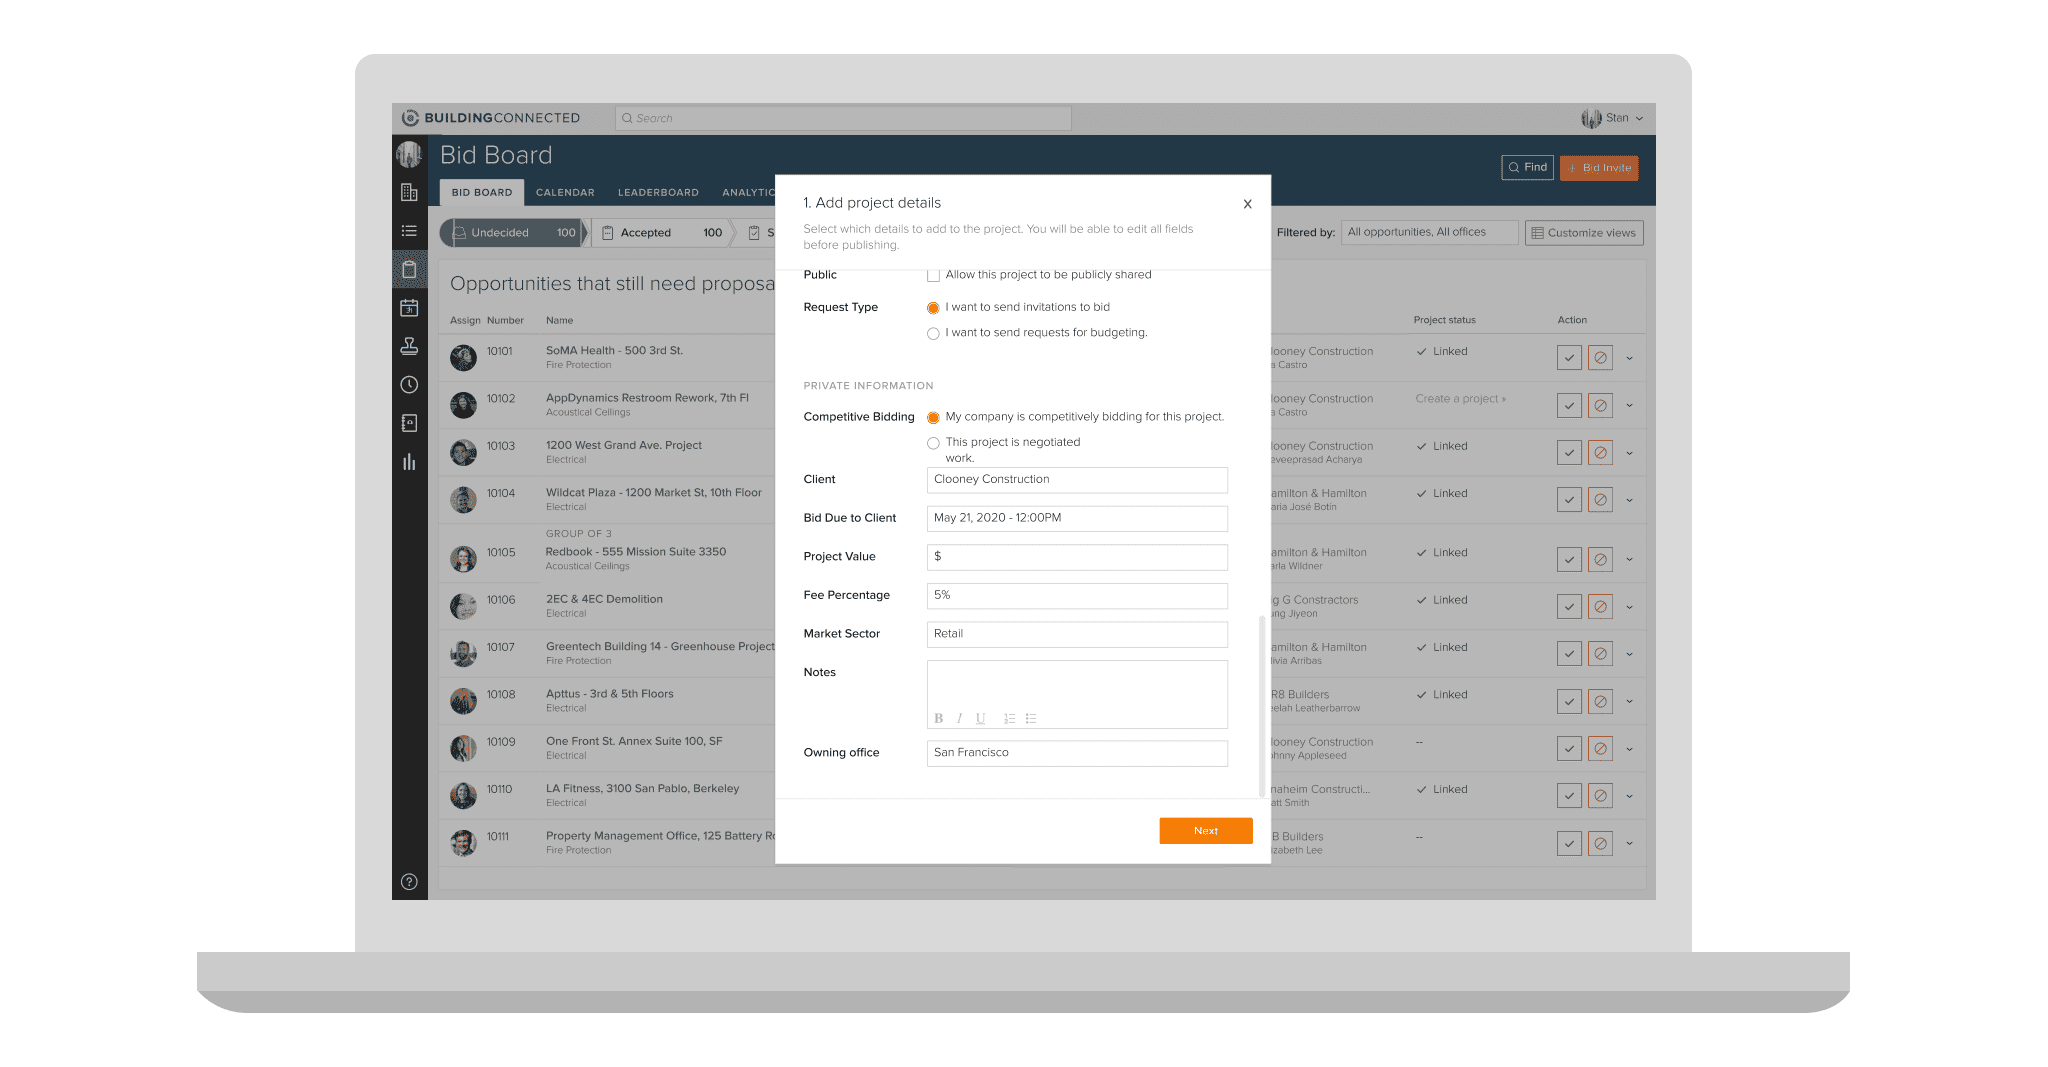Insert bulleted list in Notes editor
The image size is (2048, 1067).
point(1031,718)
